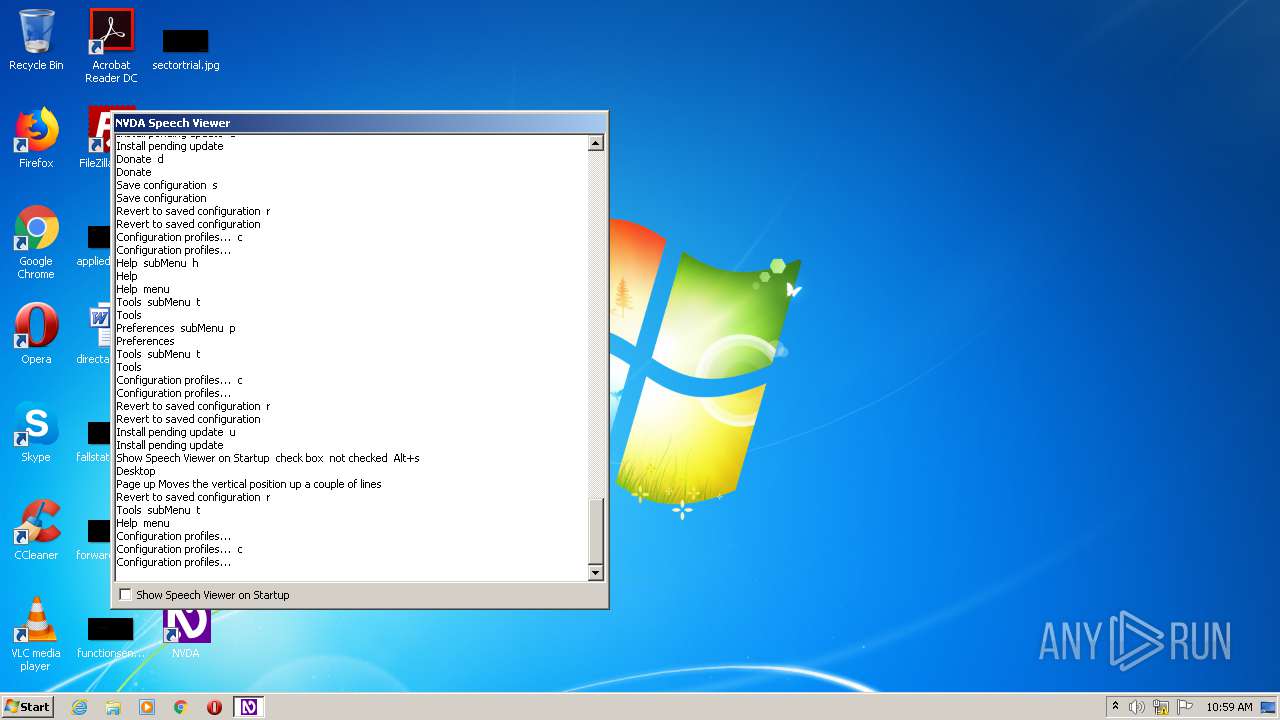Open Google Chrome desktop shortcut
The height and width of the screenshot is (720, 1280).
[36, 242]
